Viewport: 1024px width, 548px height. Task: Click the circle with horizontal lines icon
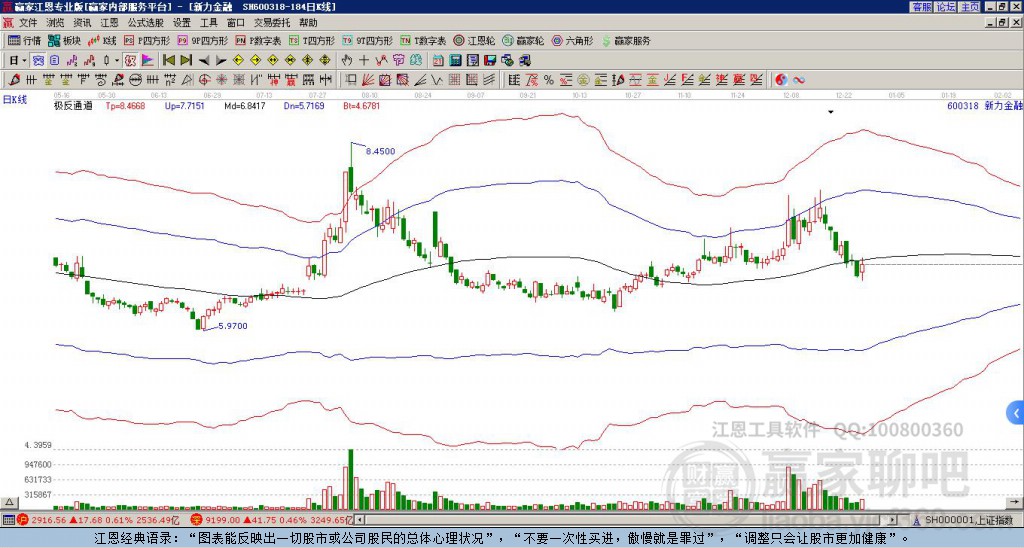[x=135, y=80]
